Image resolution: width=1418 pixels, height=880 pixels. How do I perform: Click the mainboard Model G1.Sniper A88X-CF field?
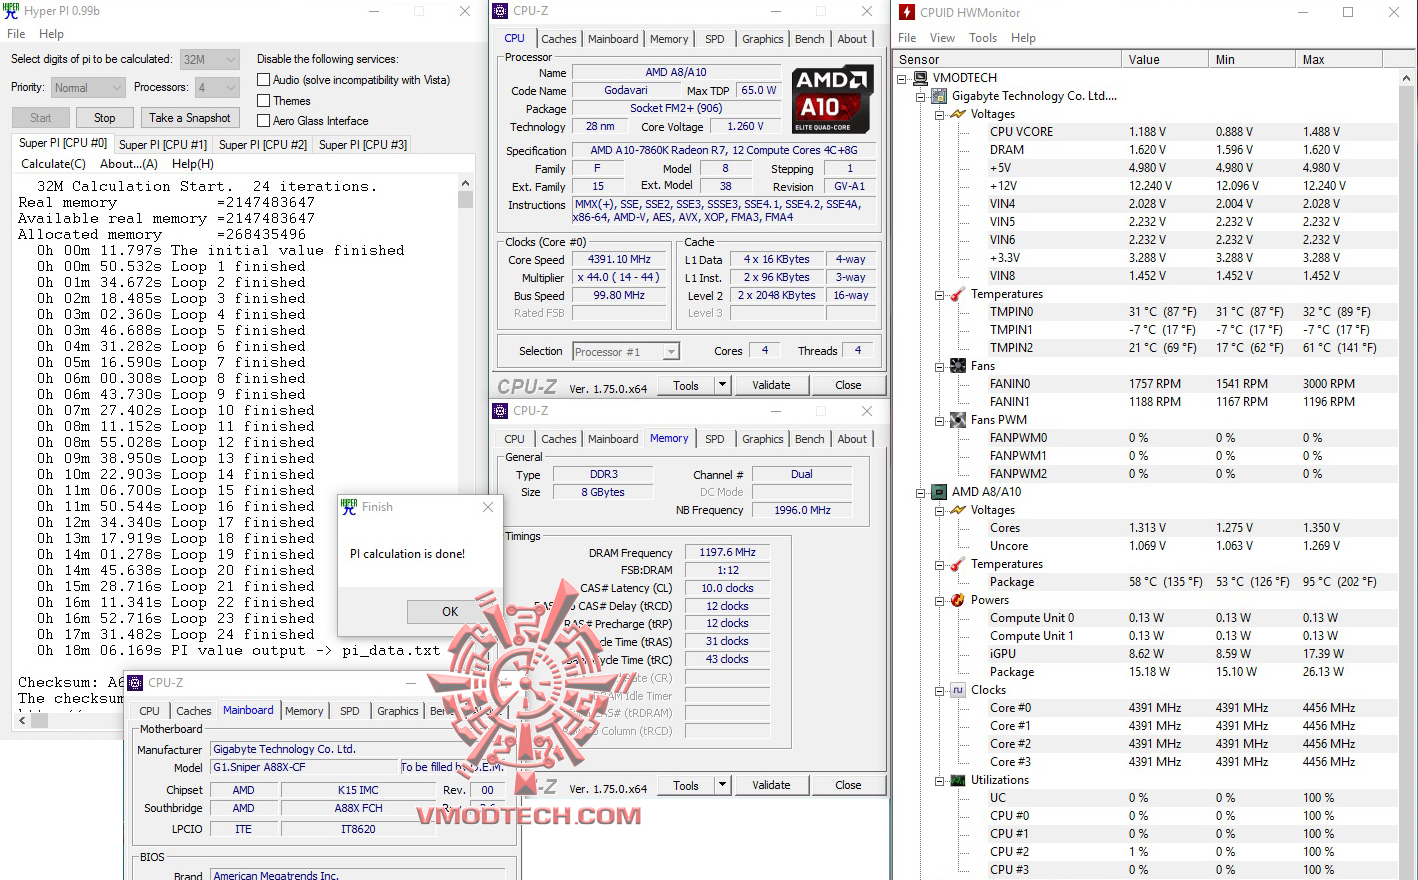pos(304,768)
